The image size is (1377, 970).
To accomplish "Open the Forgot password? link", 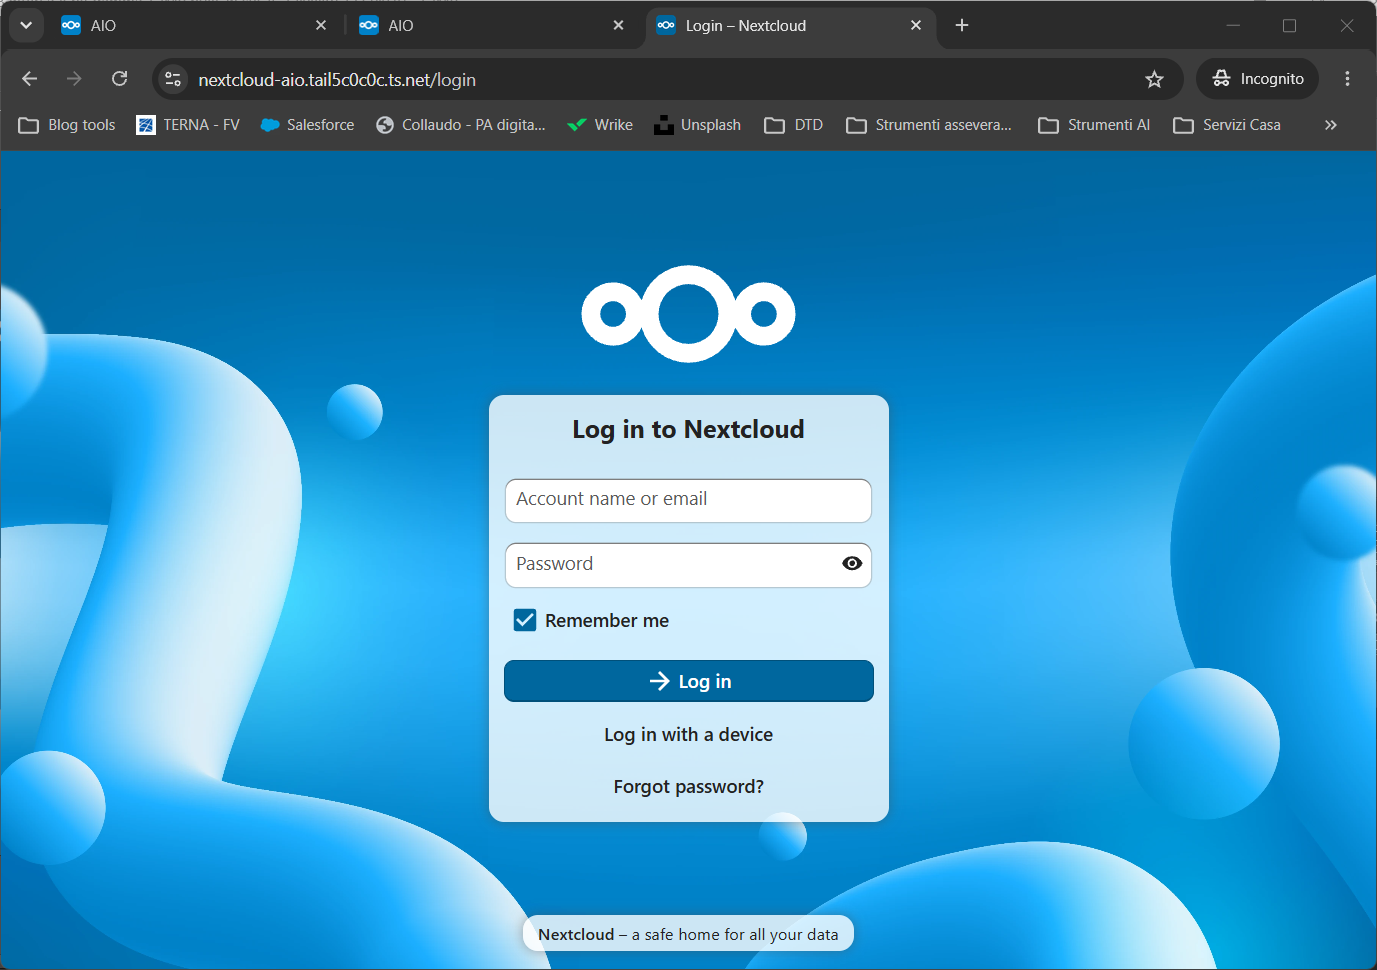I will pyautogui.click(x=688, y=786).
